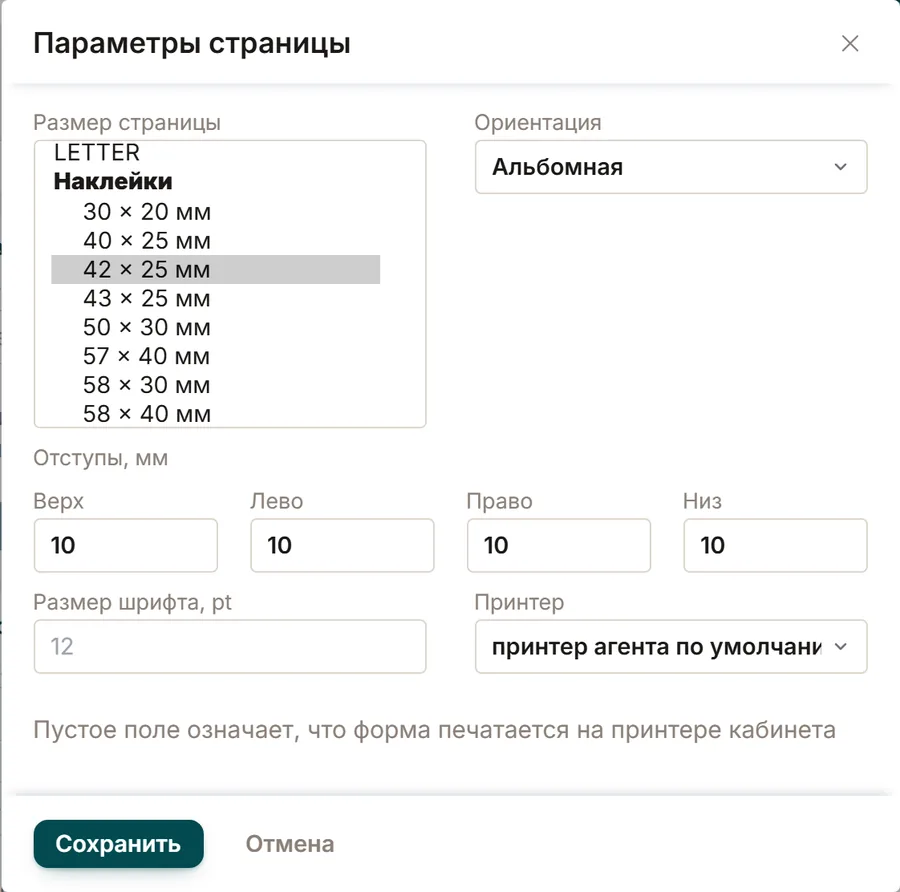The height and width of the screenshot is (892, 900).
Task: Close the Параметры страницы dialog
Action: point(849,43)
